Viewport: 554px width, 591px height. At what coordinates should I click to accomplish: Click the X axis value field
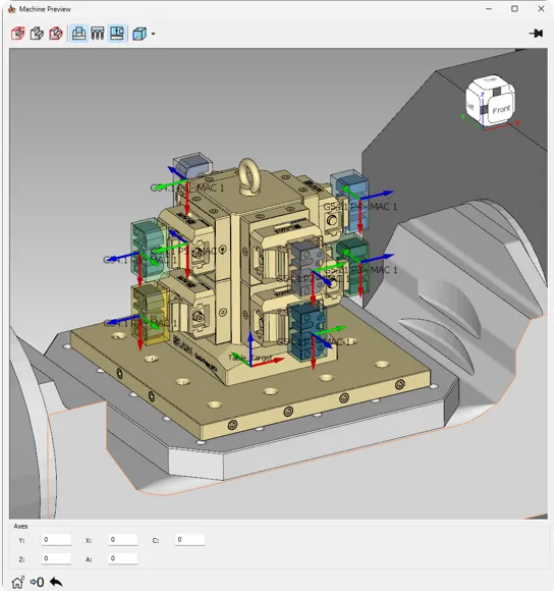coord(123,540)
